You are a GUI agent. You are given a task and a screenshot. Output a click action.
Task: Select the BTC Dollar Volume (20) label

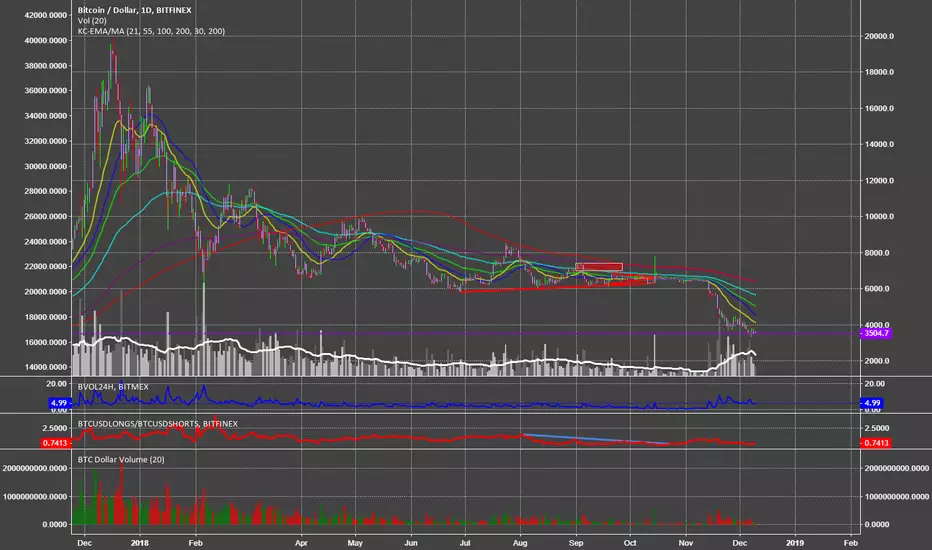click(x=121, y=459)
